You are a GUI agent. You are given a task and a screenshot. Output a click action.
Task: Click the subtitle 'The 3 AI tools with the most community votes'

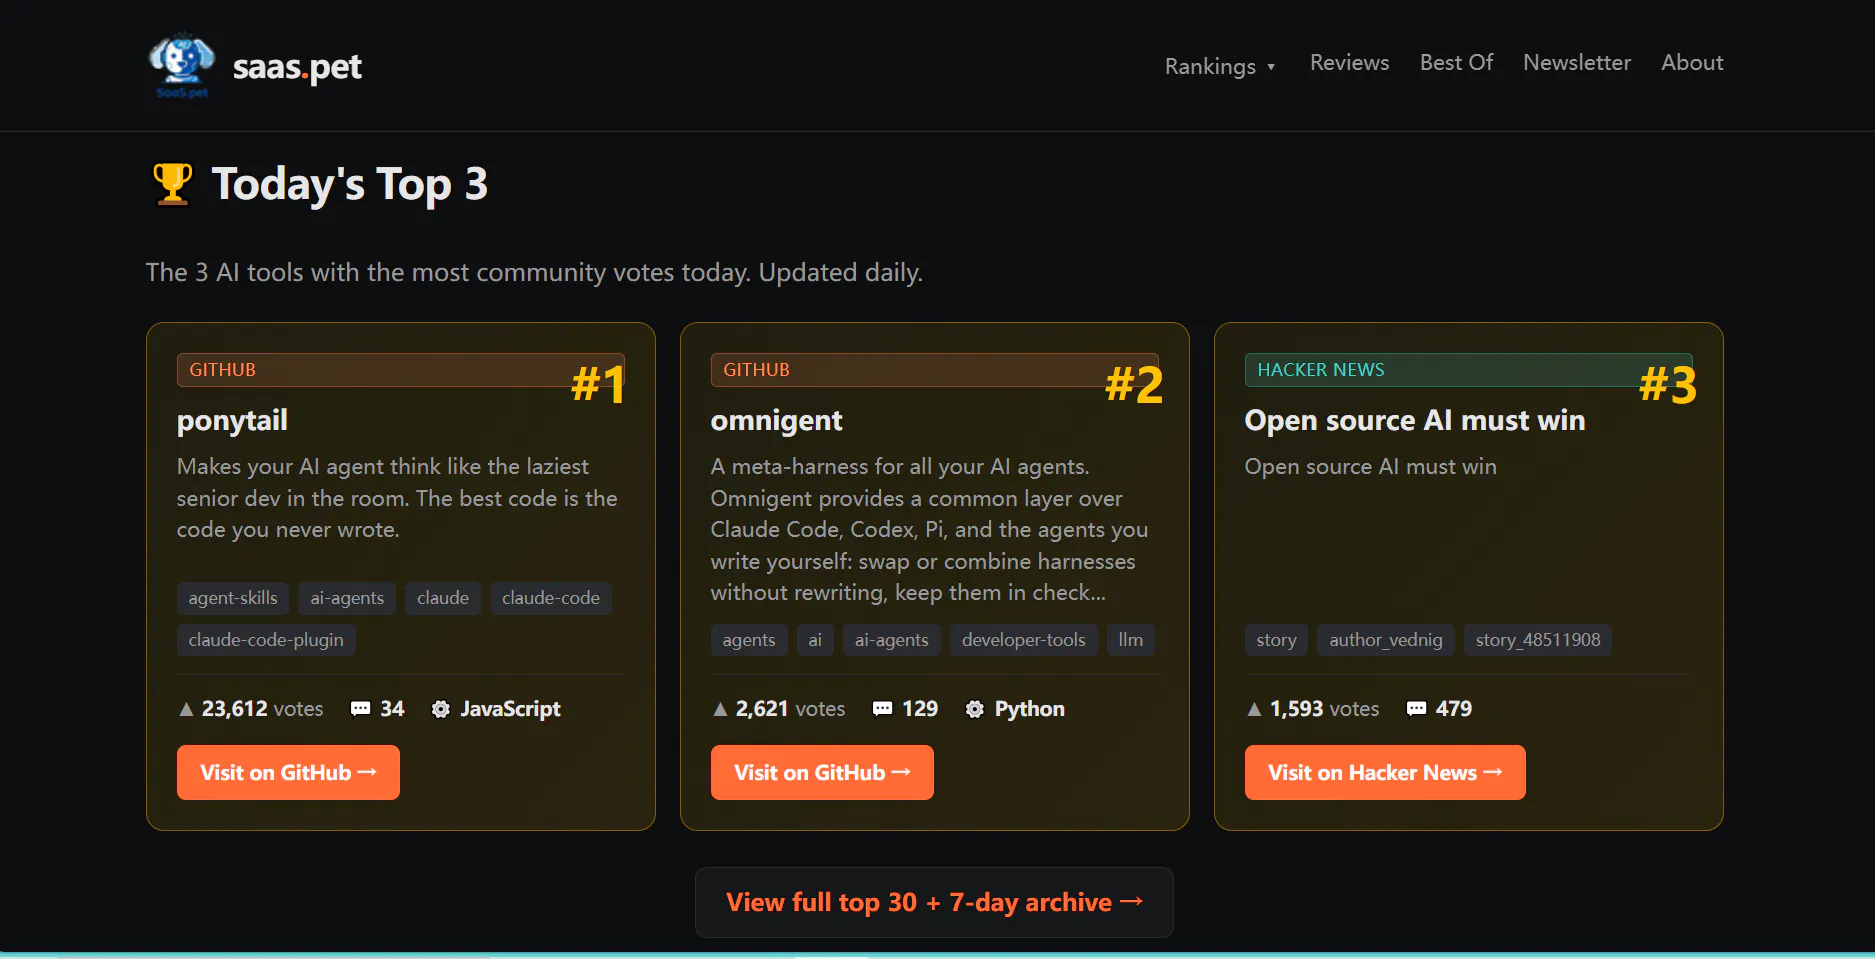(x=534, y=273)
